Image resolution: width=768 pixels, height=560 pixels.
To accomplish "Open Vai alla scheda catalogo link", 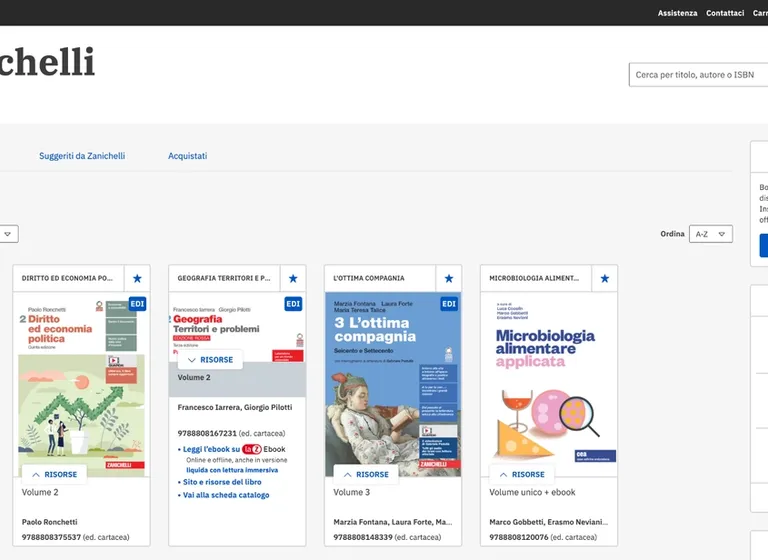I will (226, 495).
